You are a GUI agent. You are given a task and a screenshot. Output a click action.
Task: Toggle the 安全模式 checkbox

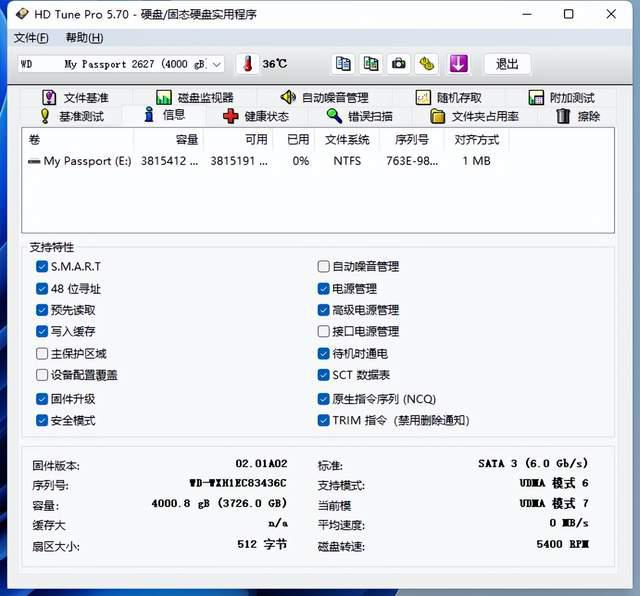[x=42, y=420]
